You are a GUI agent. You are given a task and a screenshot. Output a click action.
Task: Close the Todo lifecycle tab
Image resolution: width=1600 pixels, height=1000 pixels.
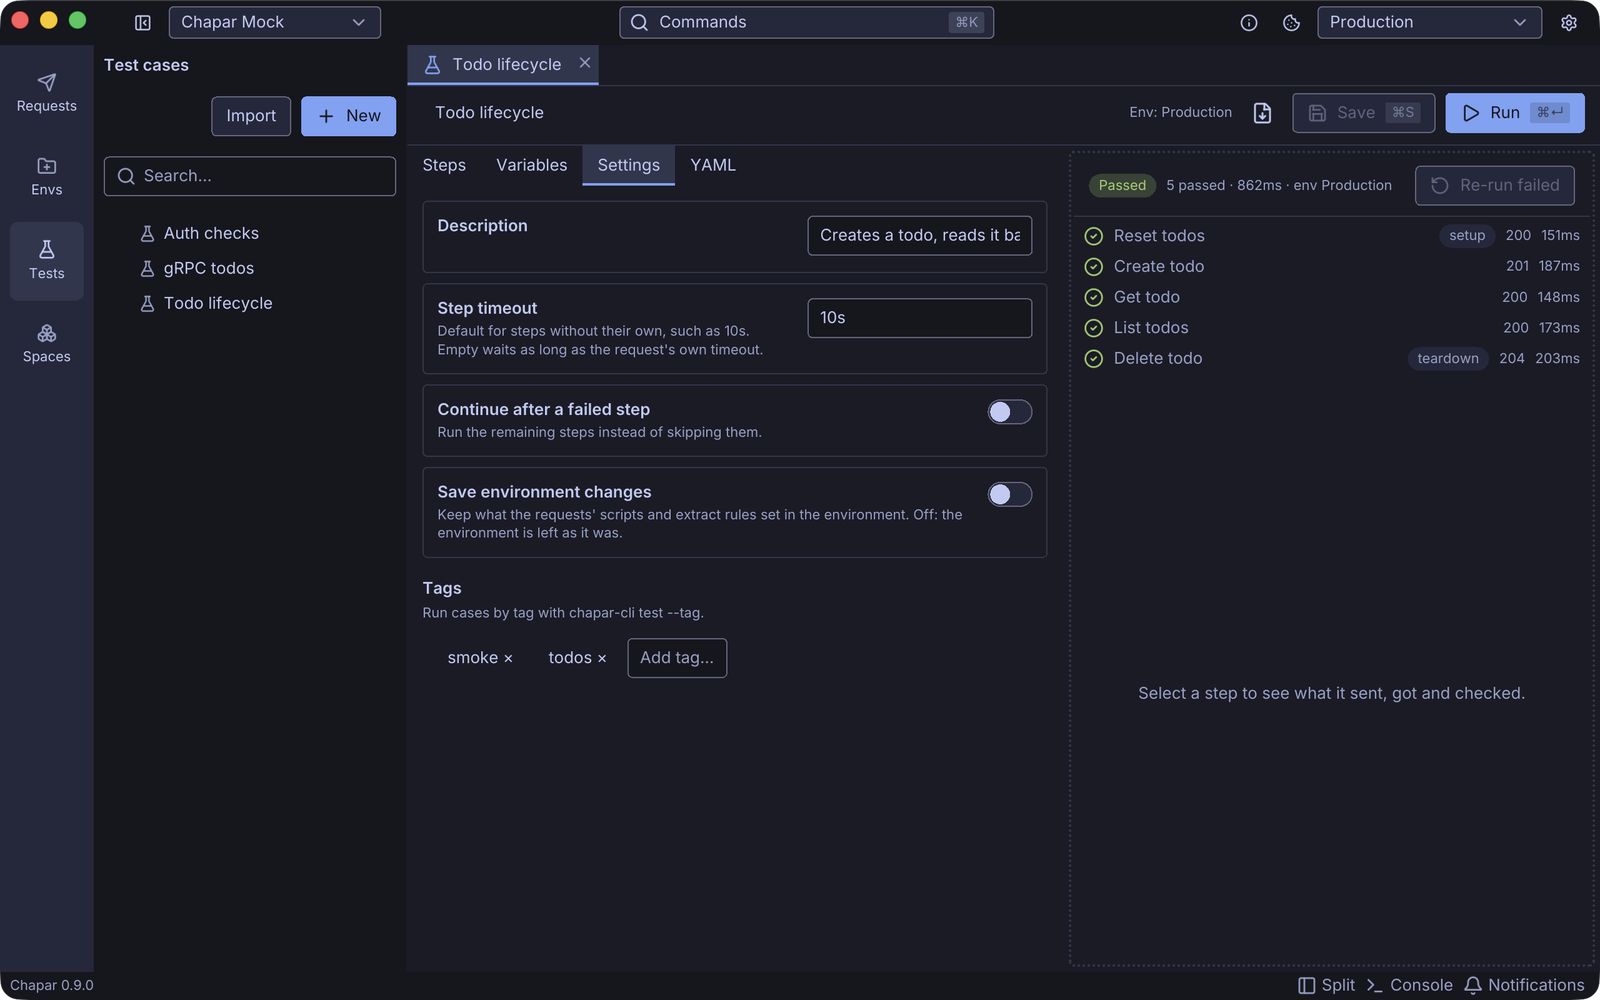pos(585,63)
